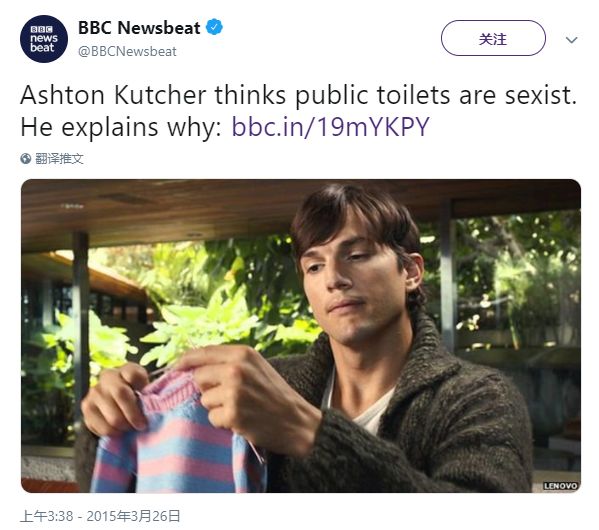Click the tweet text about Ashton Kutcher

tap(299, 110)
